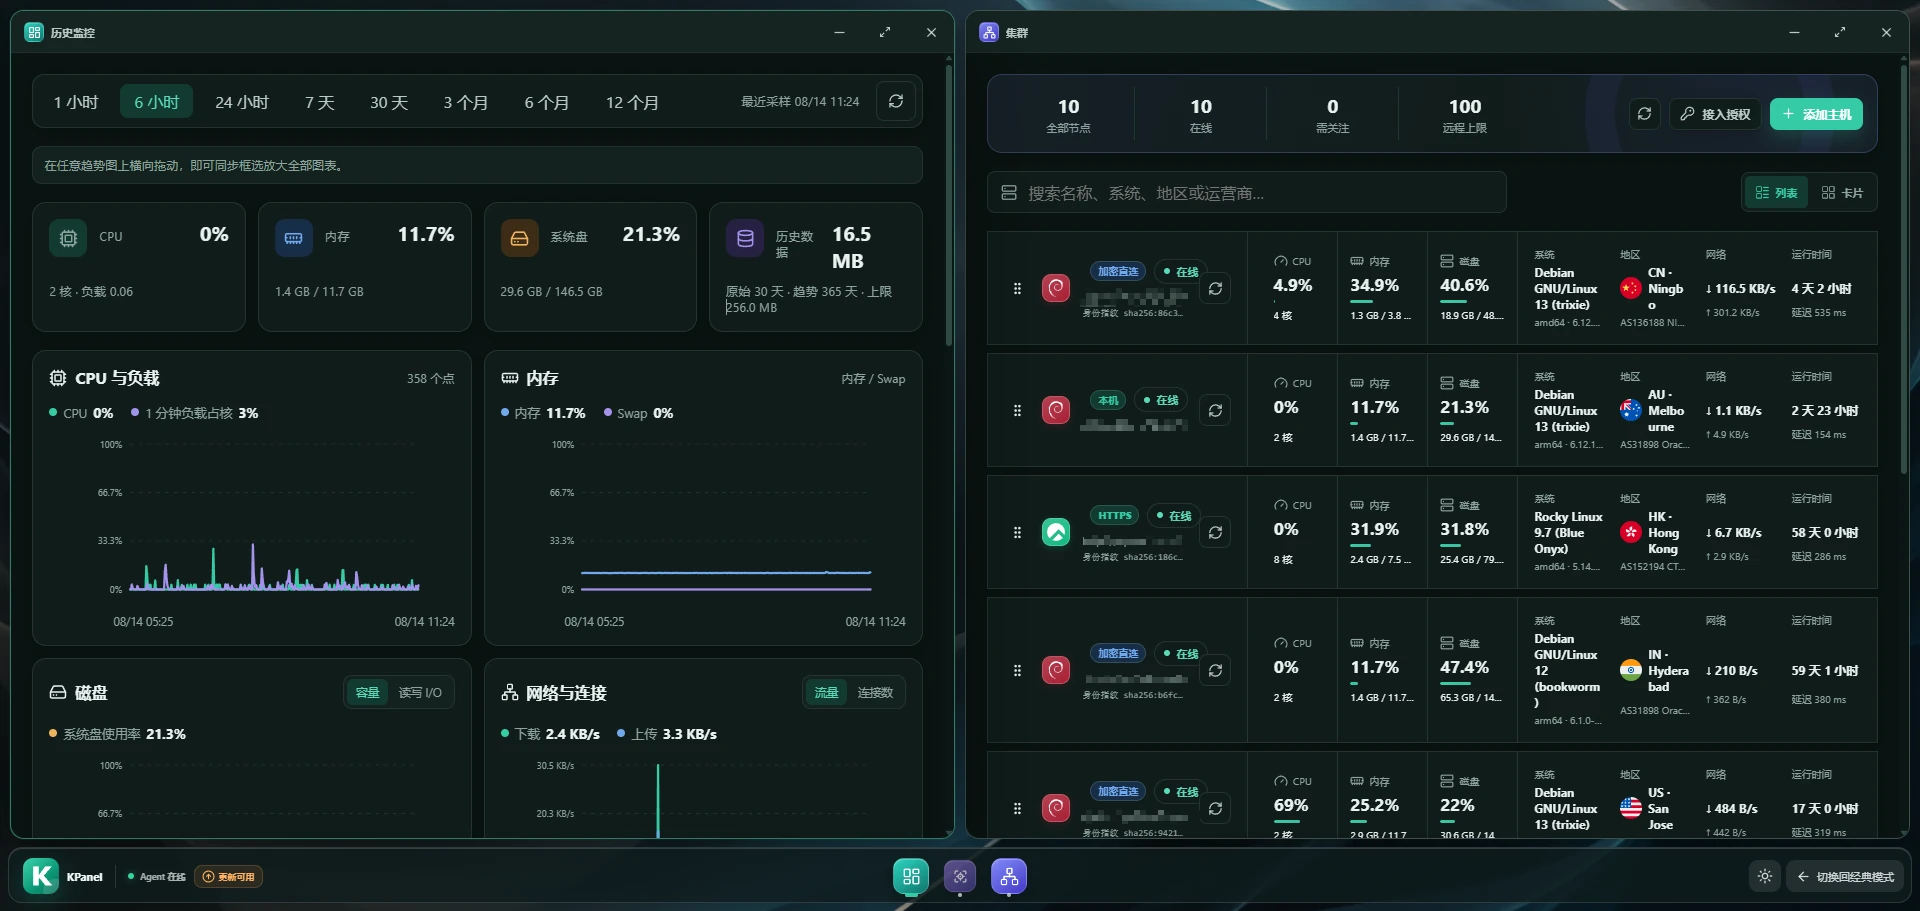This screenshot has height=911, width=1920.
Task: Select the 3 个月 time range
Action: point(466,102)
